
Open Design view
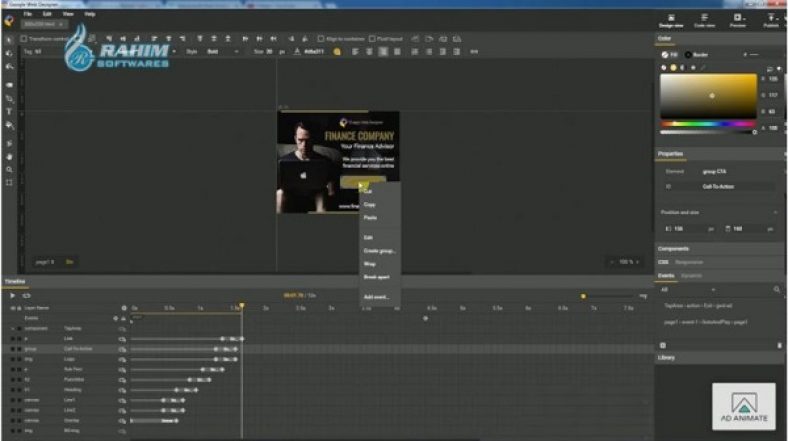[671, 19]
